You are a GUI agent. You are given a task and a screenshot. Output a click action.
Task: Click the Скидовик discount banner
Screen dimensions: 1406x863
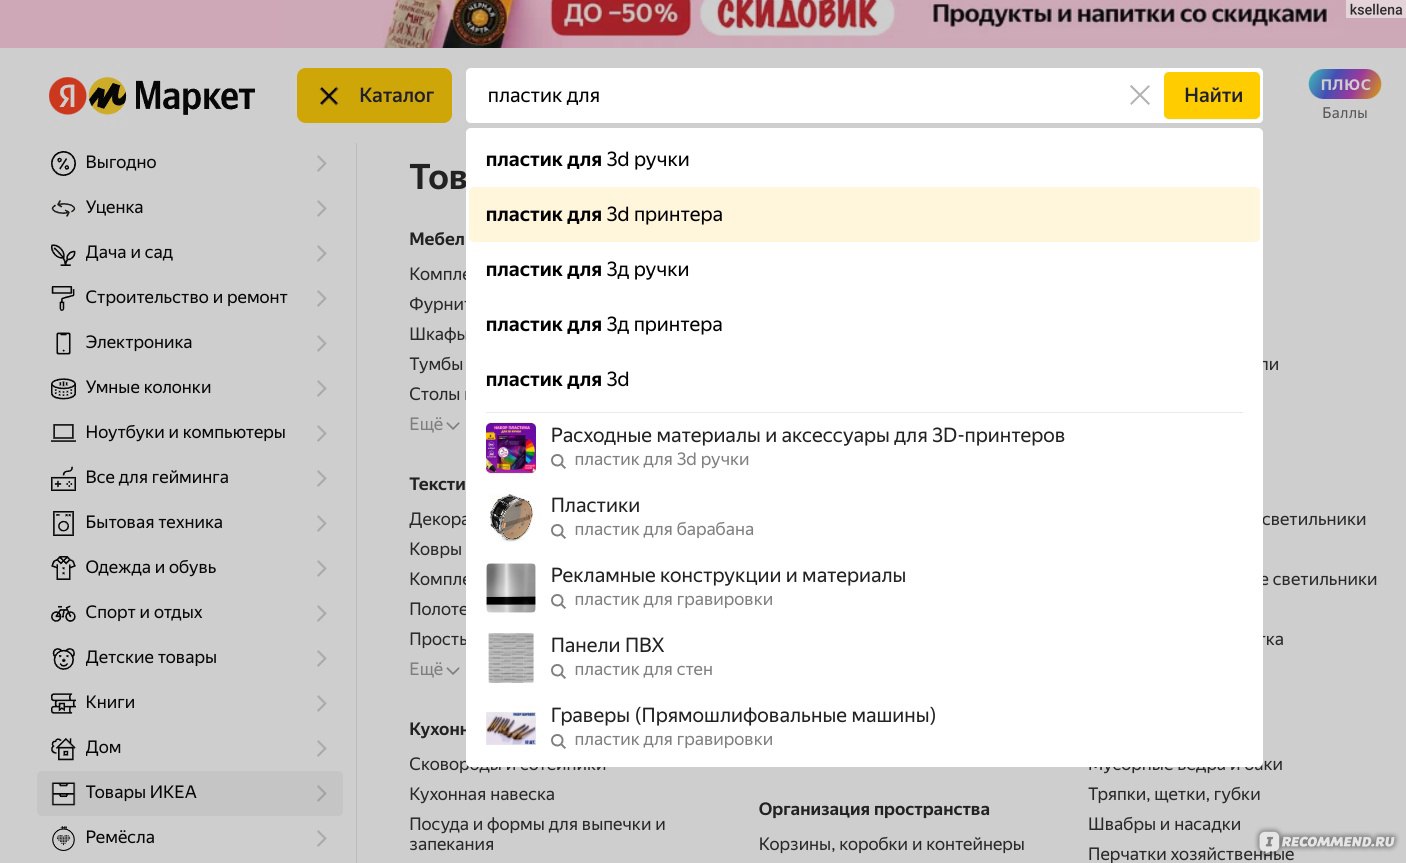pyautogui.click(x=703, y=22)
